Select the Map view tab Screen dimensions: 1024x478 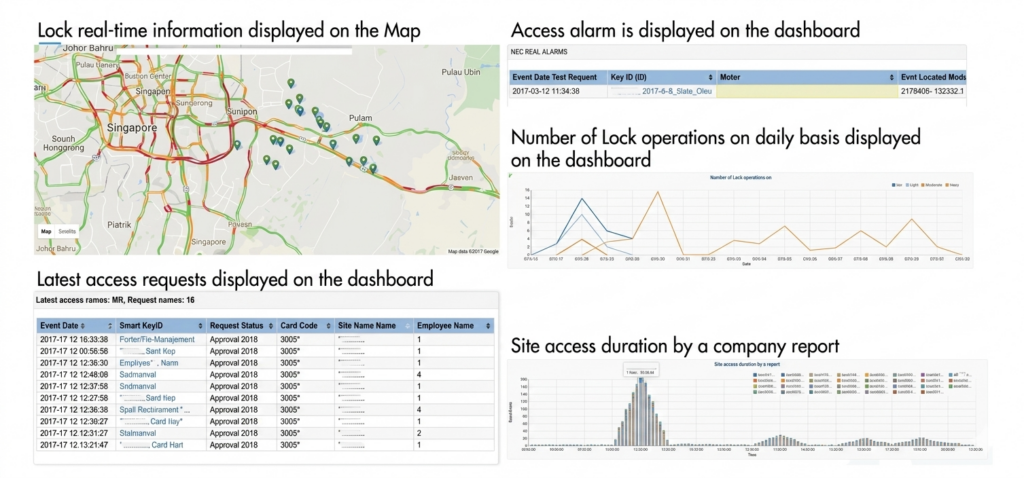(x=46, y=231)
